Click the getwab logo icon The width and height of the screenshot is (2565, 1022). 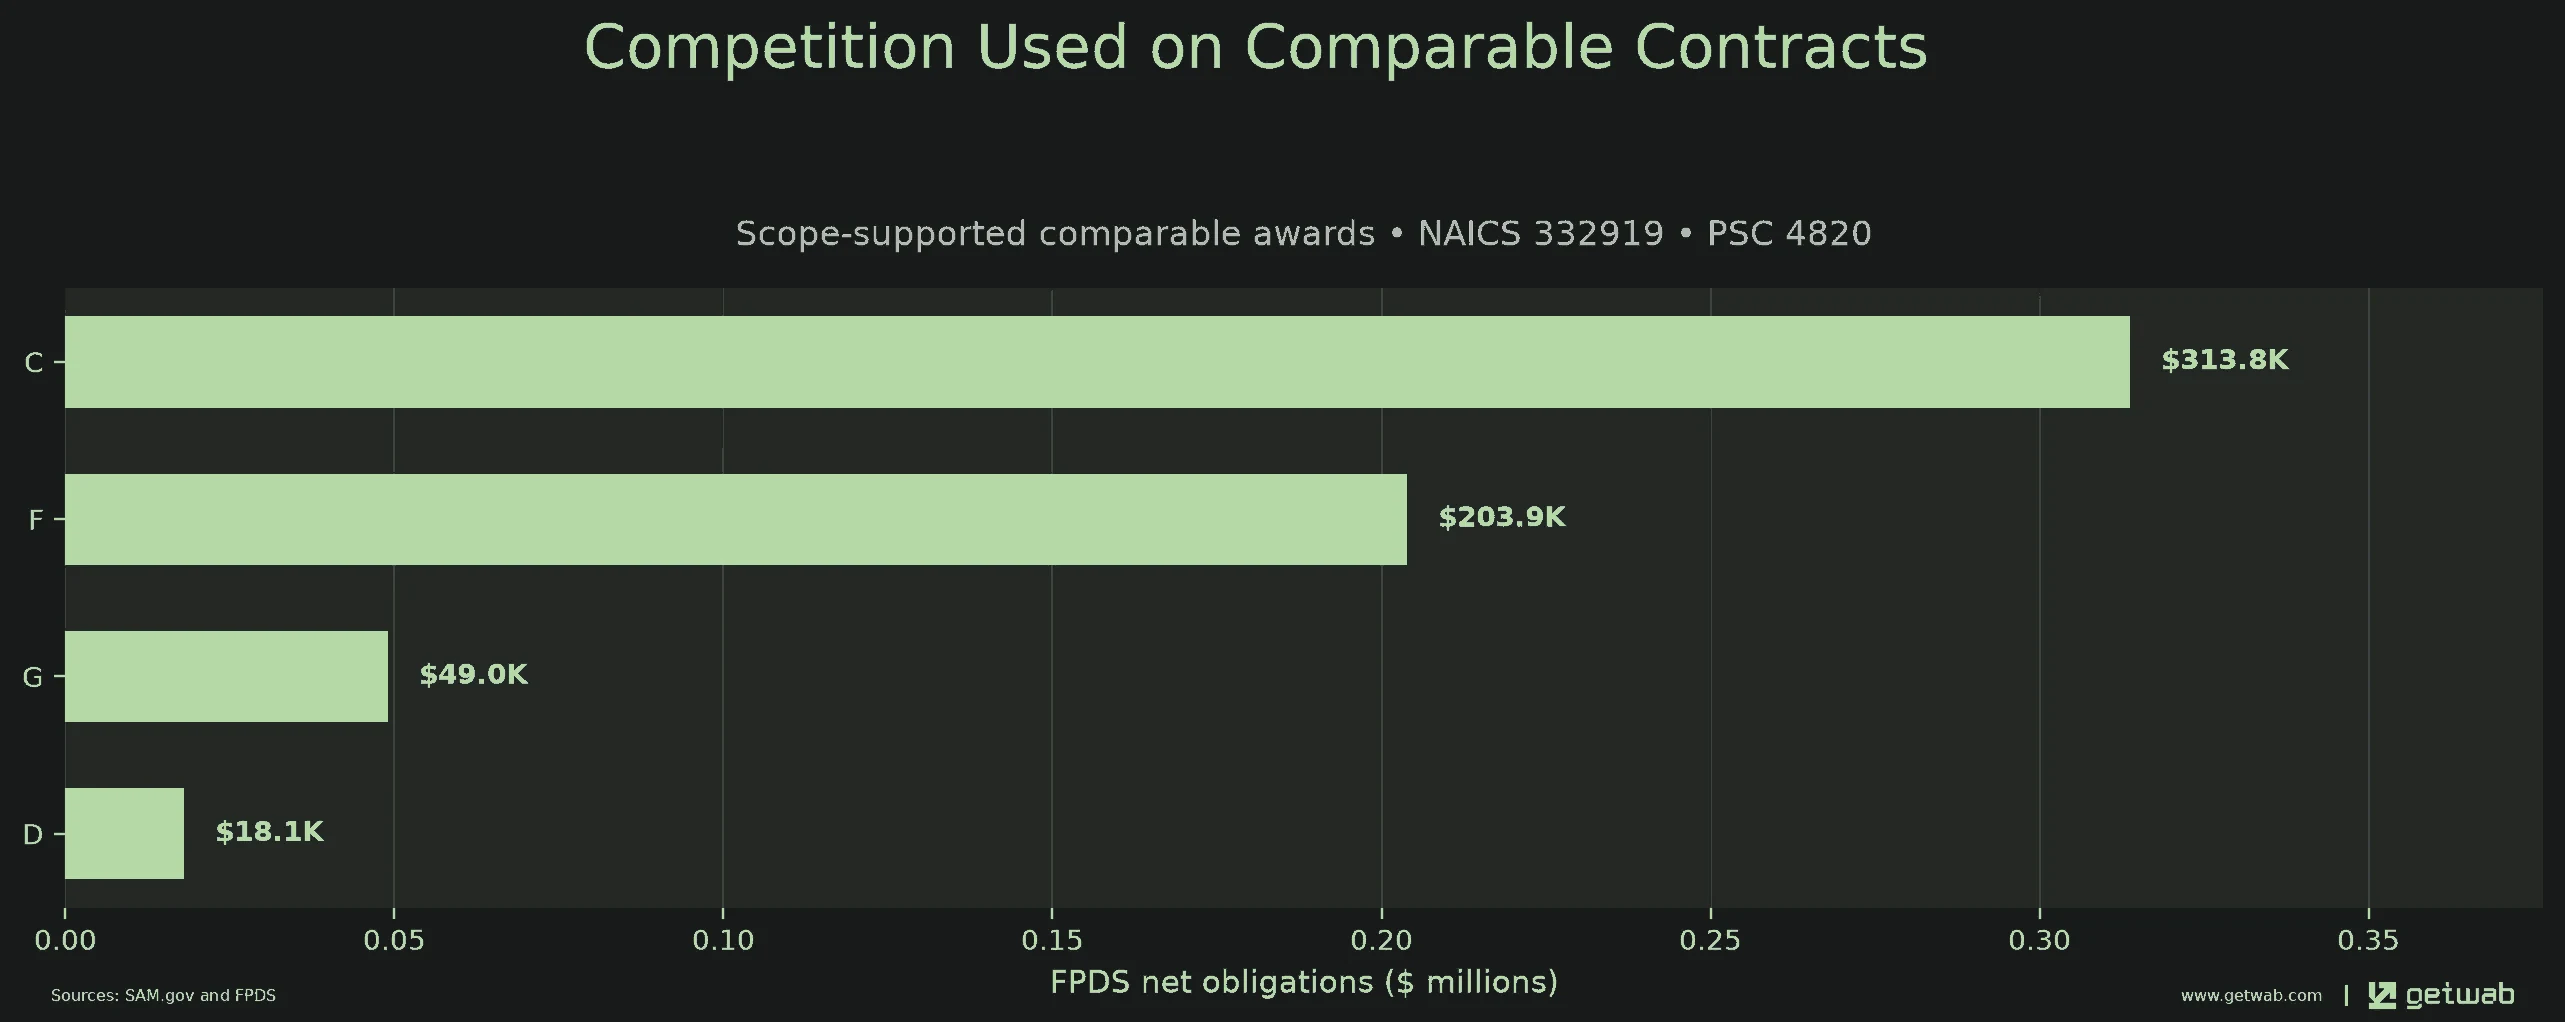(2382, 995)
